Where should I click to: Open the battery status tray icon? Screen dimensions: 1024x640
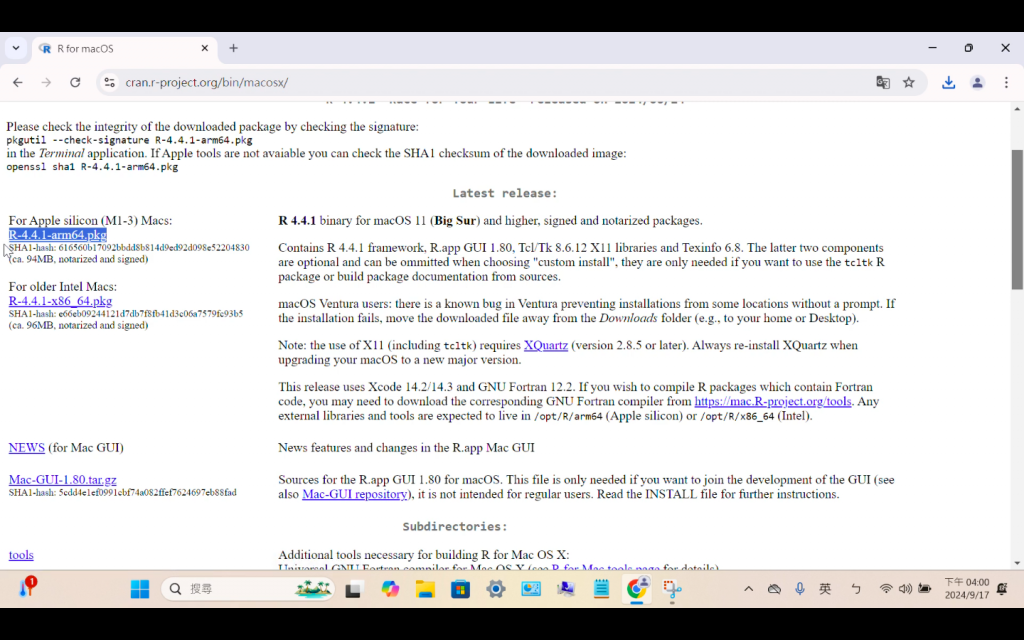click(924, 589)
